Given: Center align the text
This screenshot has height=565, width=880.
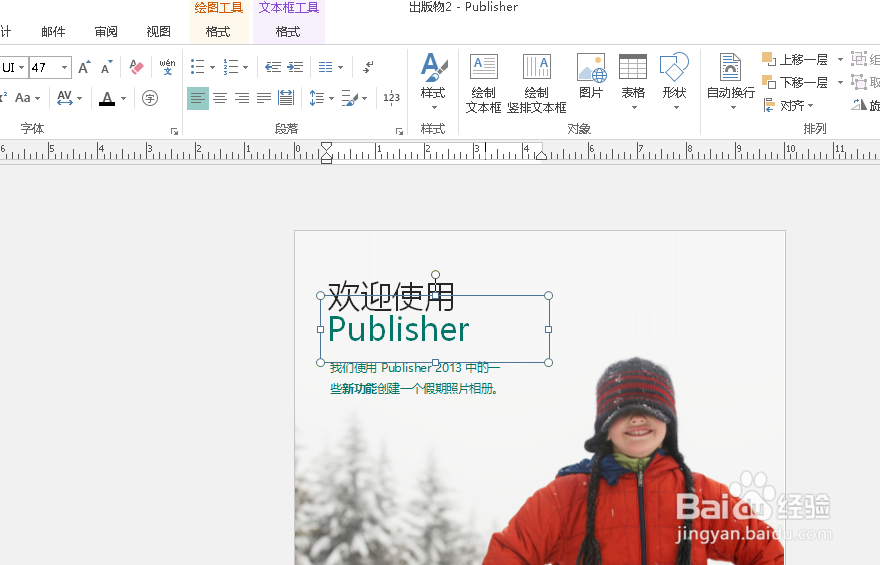Looking at the screenshot, I should click(220, 99).
